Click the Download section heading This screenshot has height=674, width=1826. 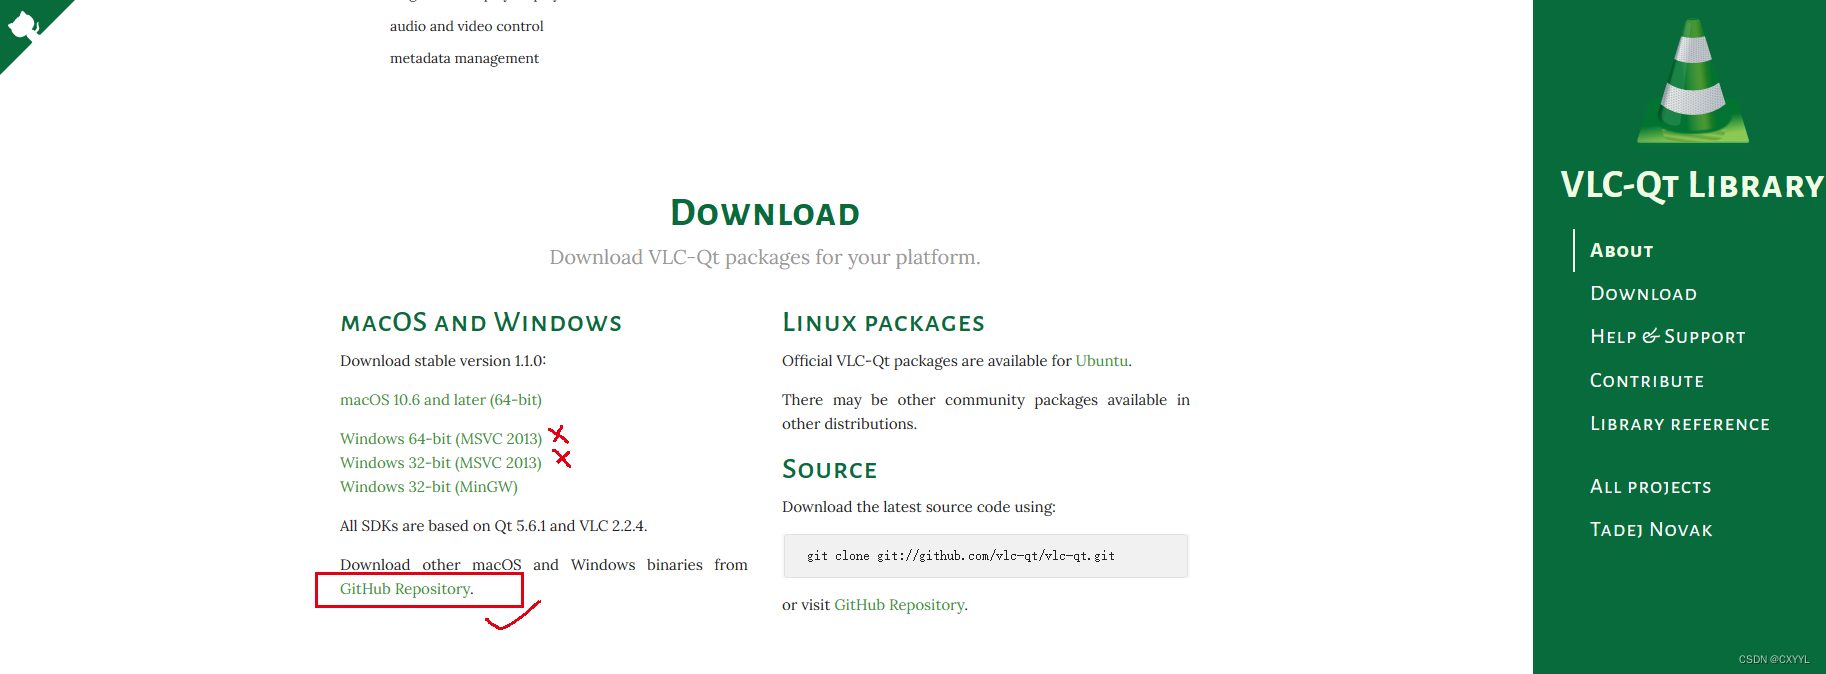[765, 213]
